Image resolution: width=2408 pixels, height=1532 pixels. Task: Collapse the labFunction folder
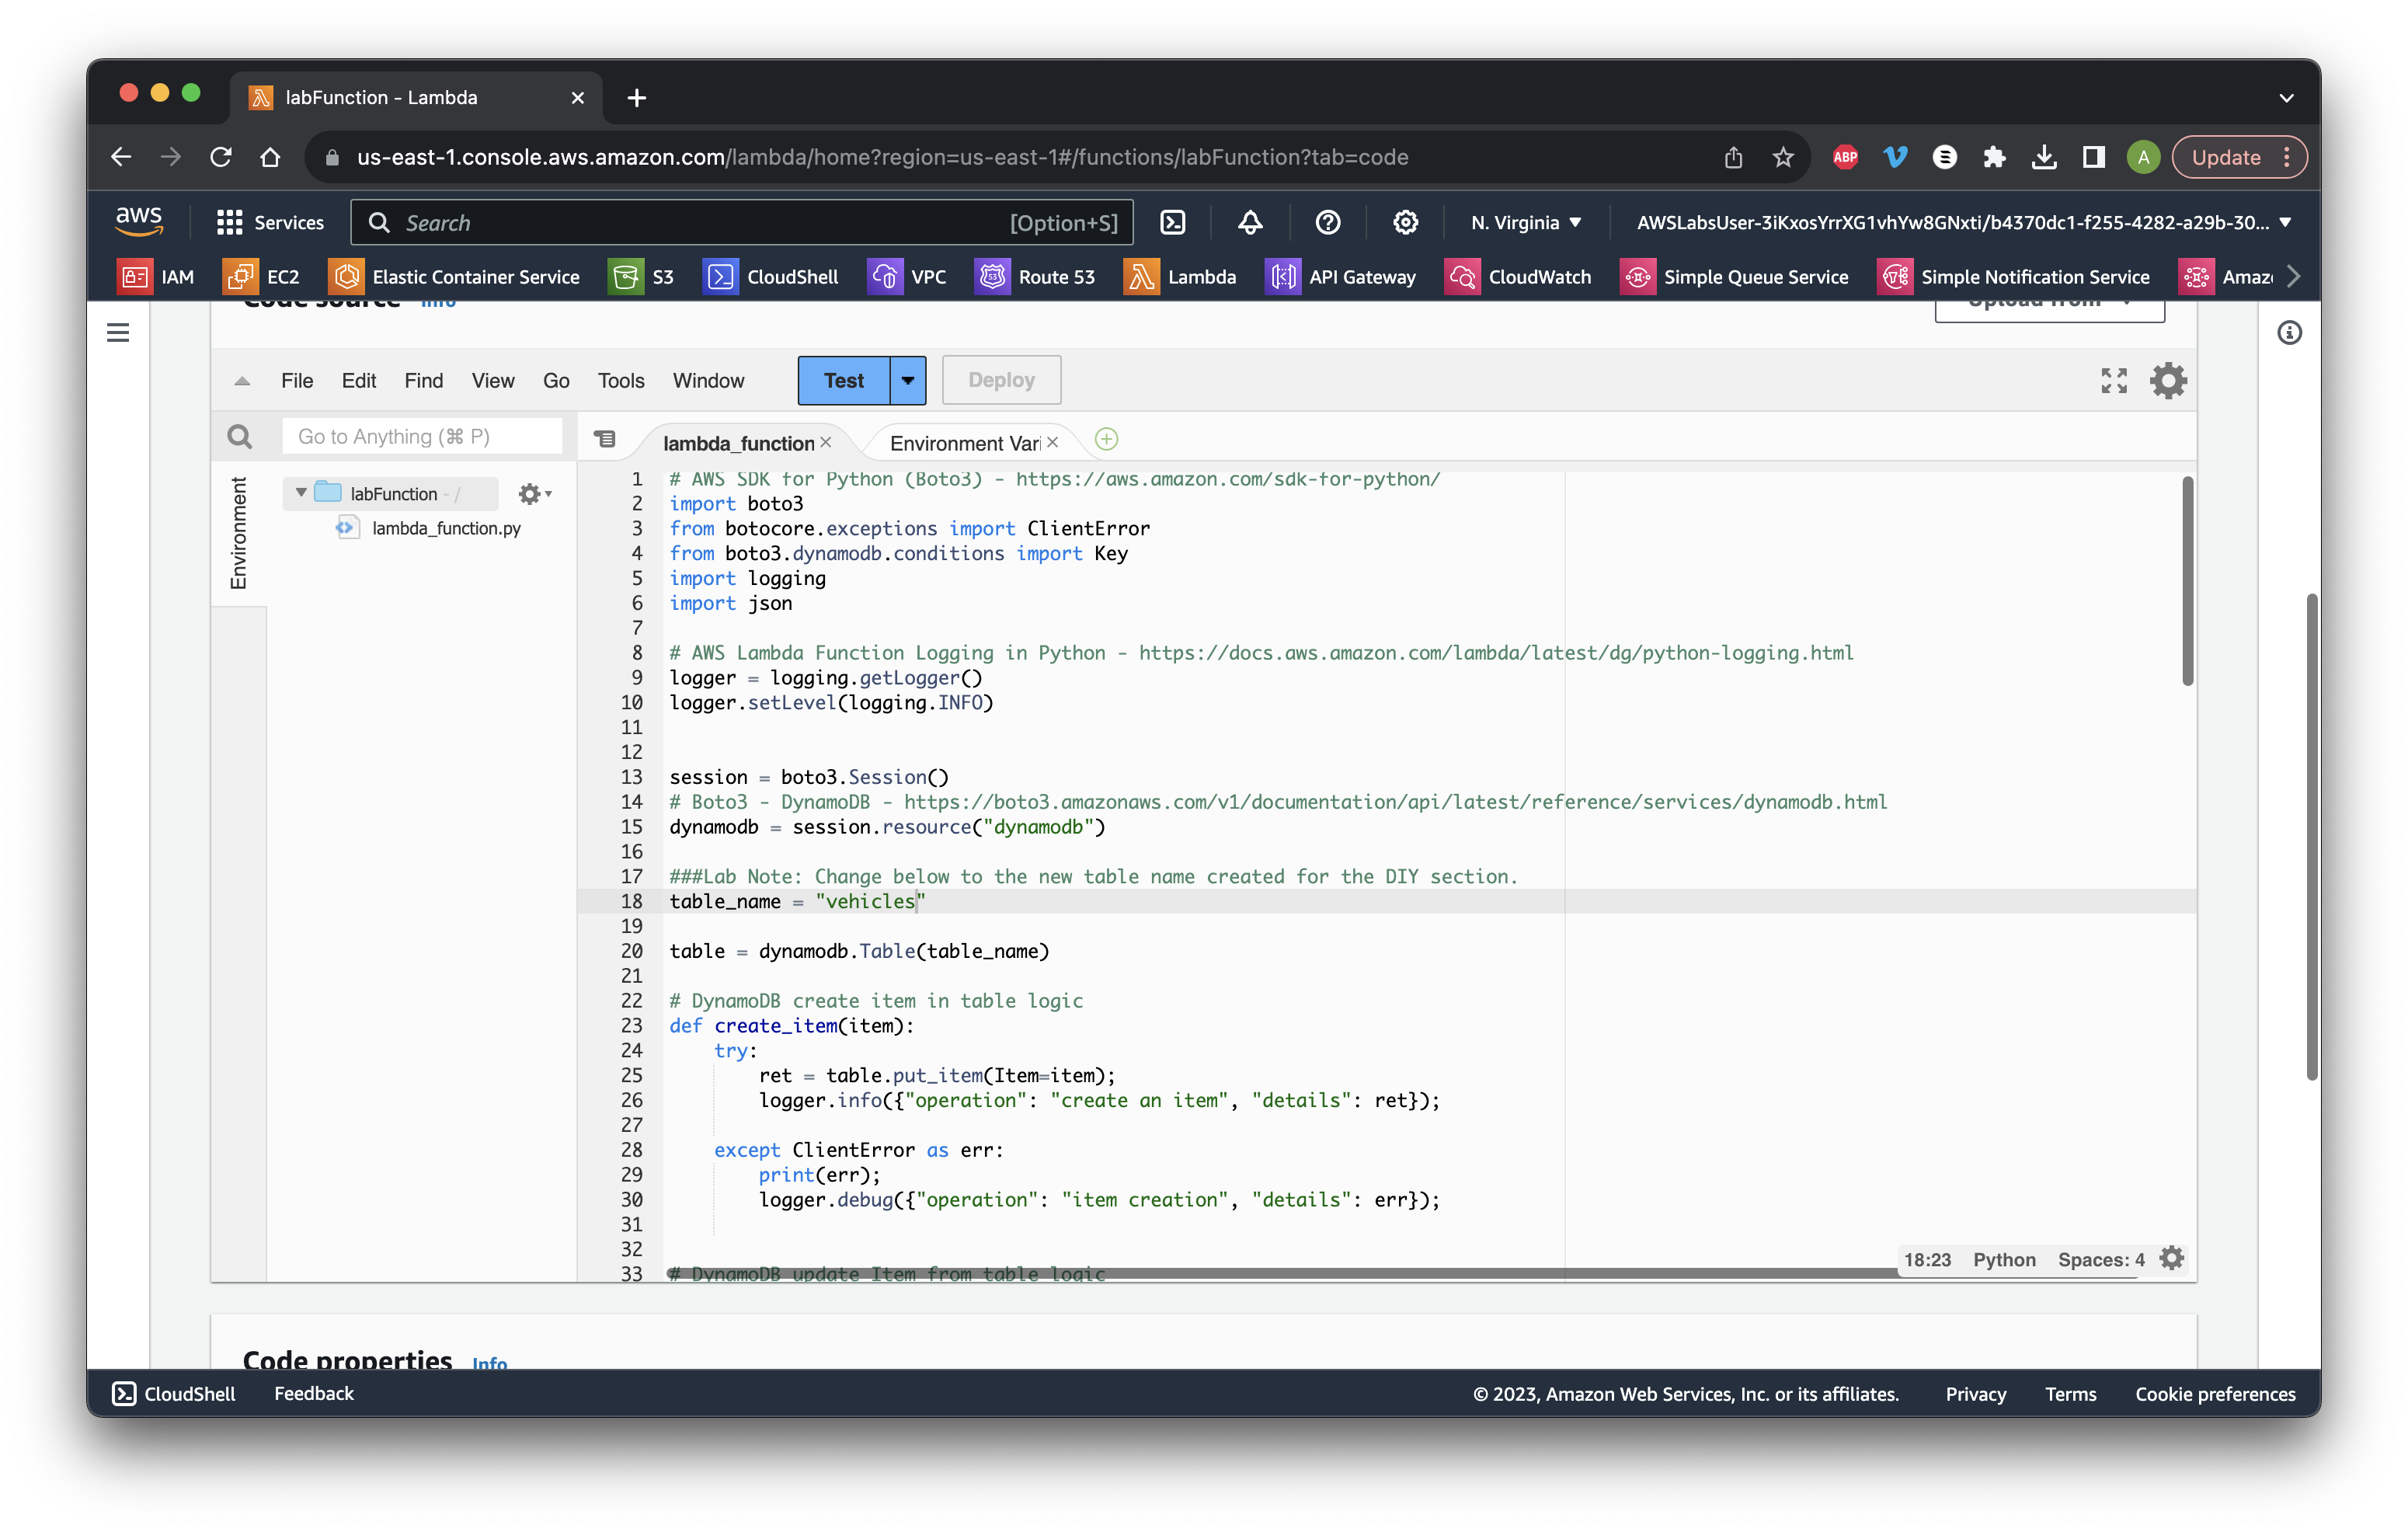point(301,493)
